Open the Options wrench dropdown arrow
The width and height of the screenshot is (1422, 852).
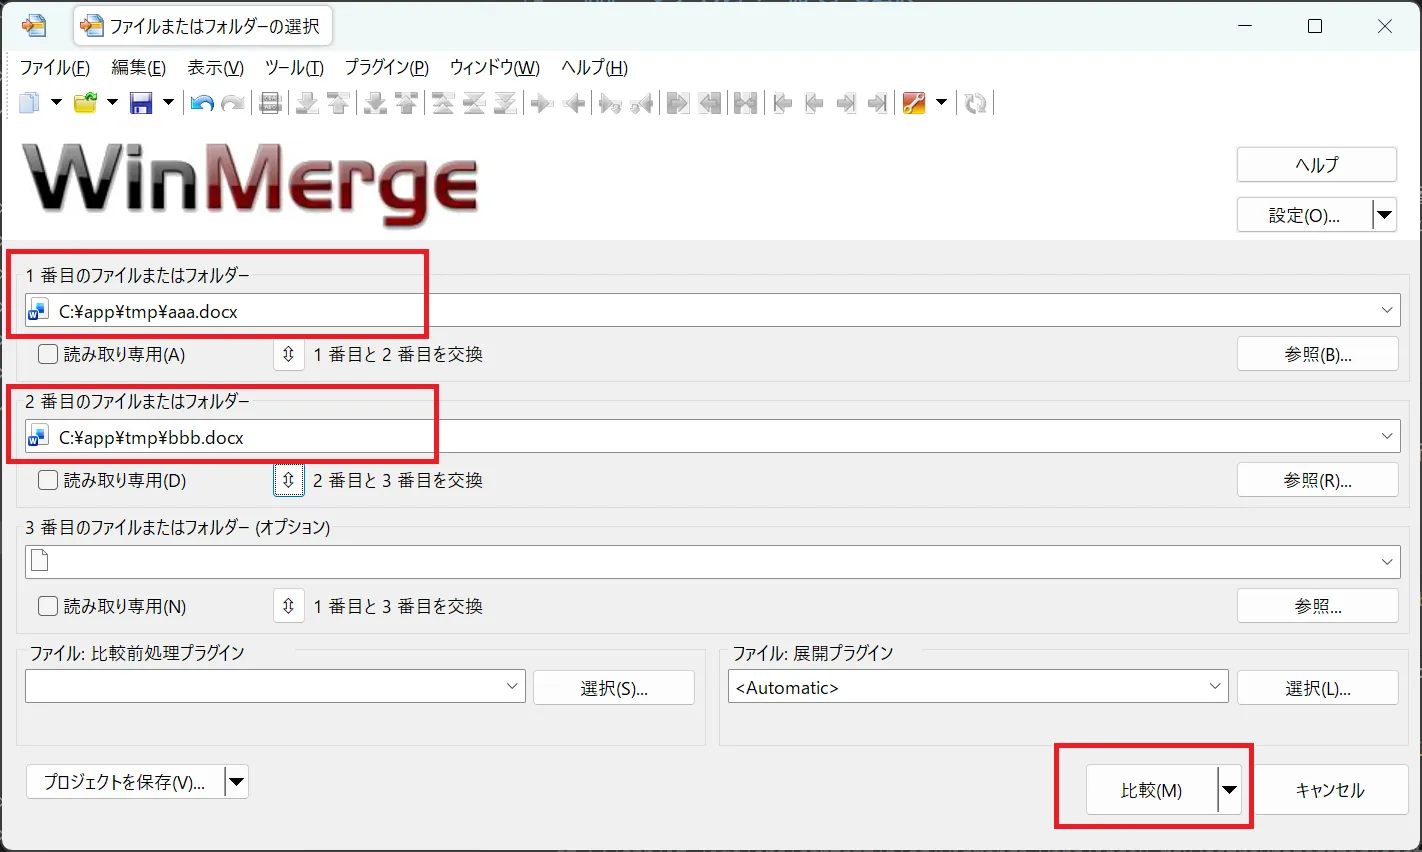point(941,103)
